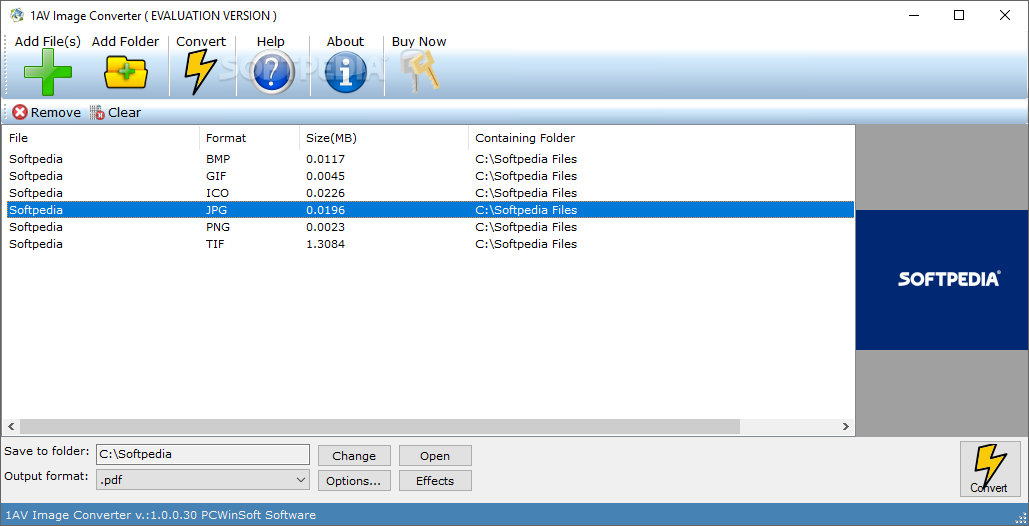Open About via the blue info icon
1029x526 pixels.
coord(346,72)
